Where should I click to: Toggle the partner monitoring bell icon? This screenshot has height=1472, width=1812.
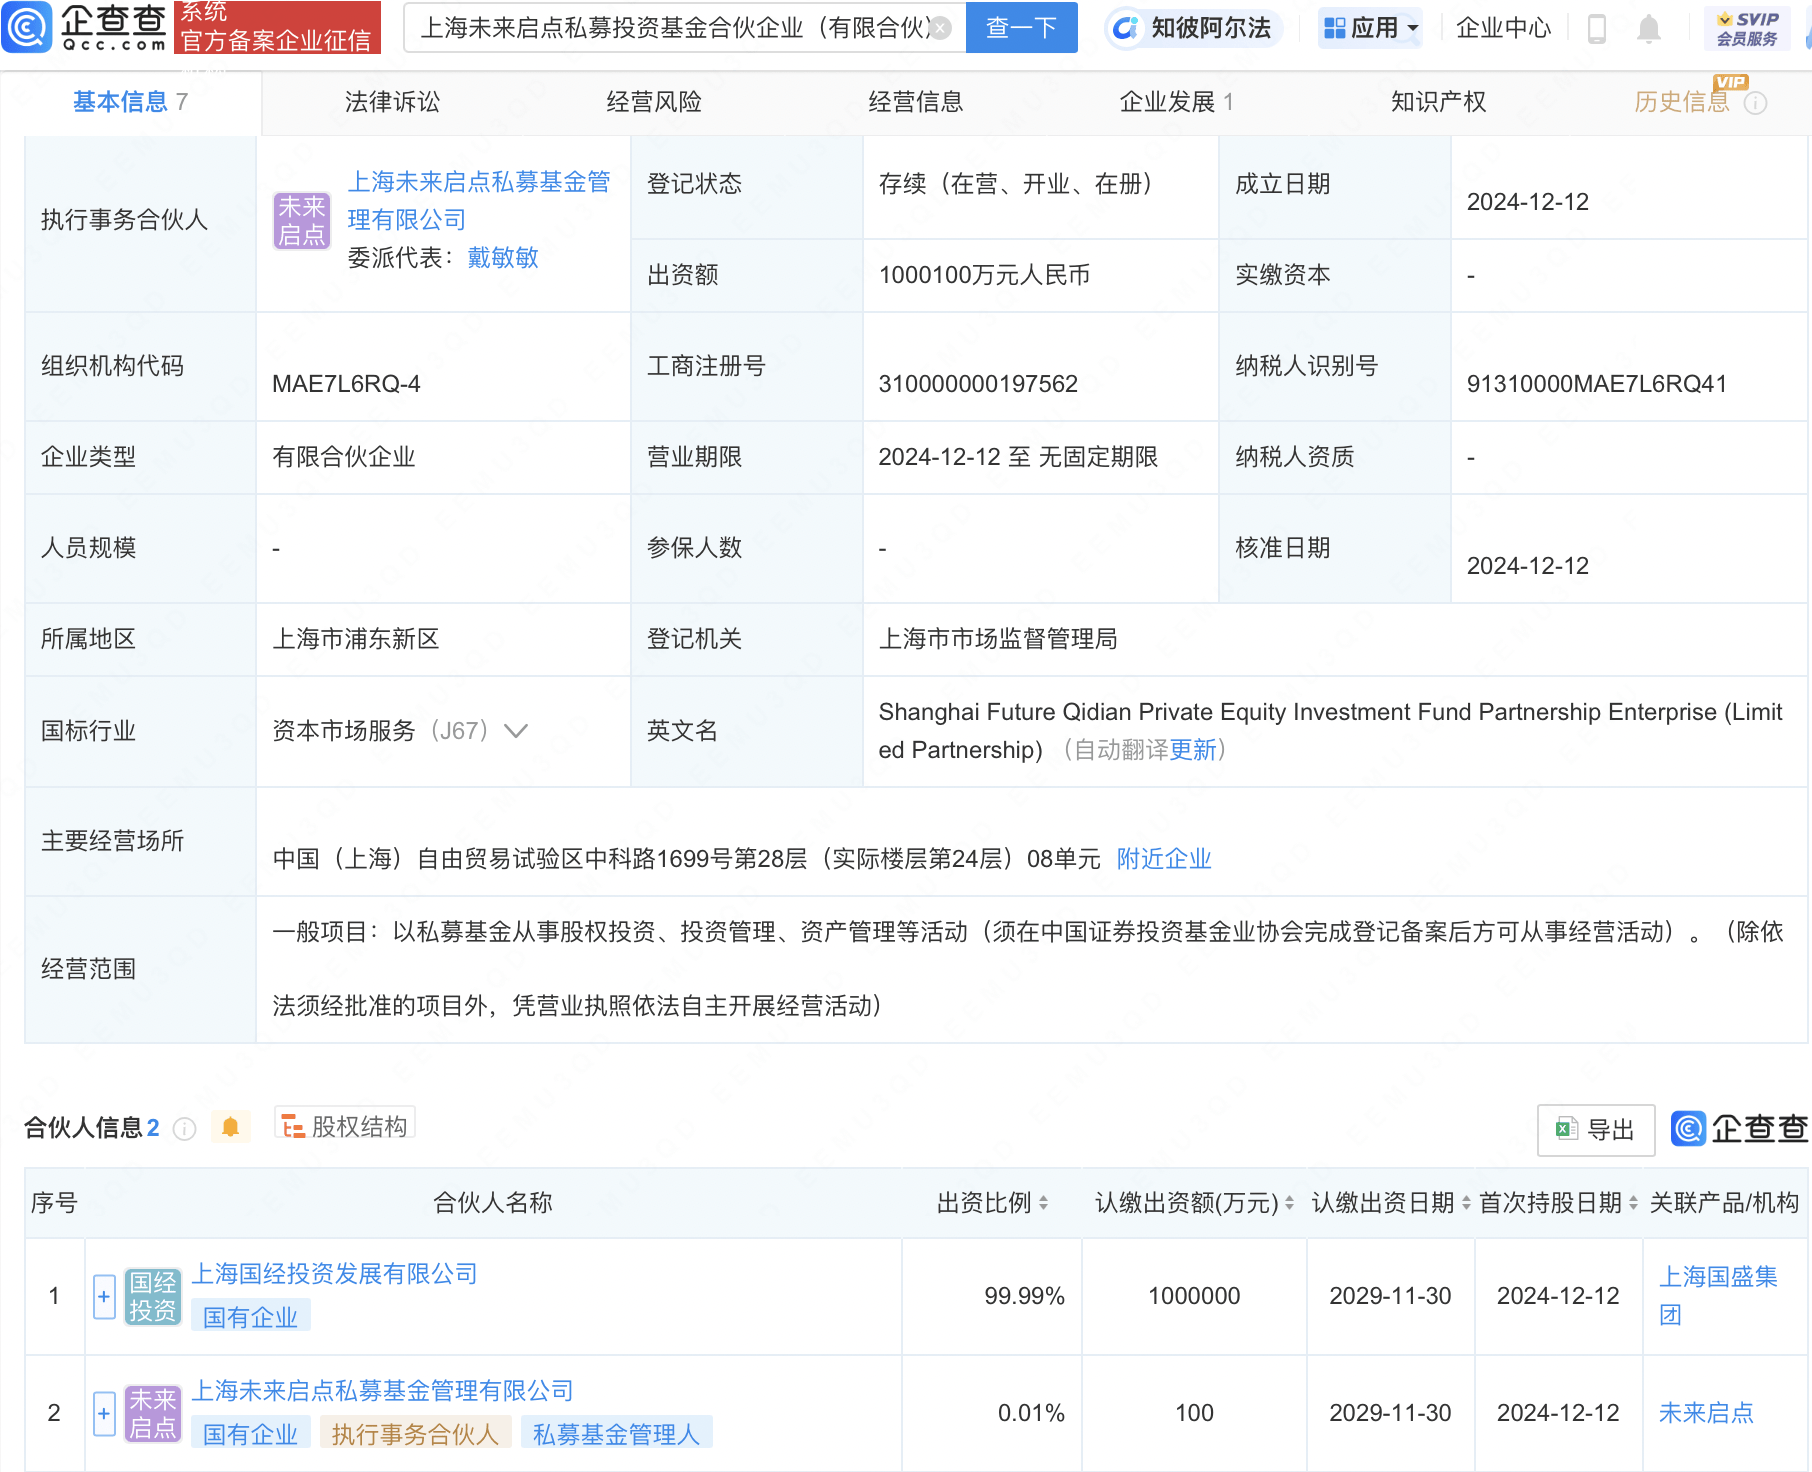[230, 1127]
